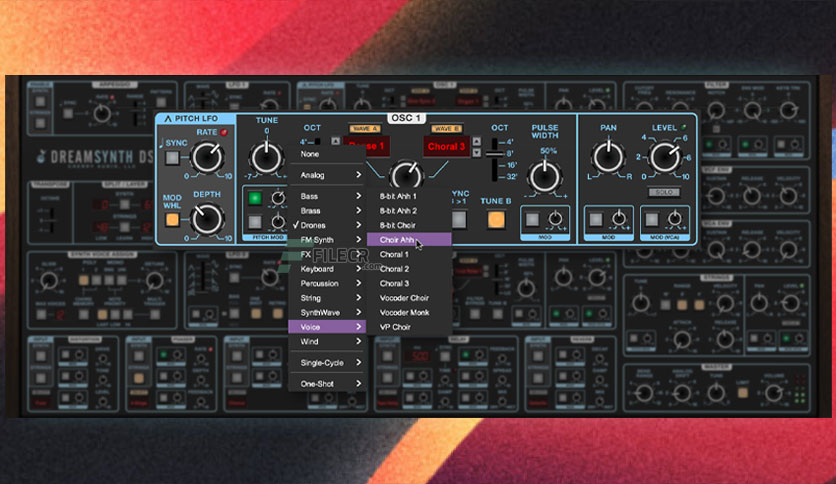Enable the TUNE B orange button
The height and width of the screenshot is (484, 836).
[495, 219]
